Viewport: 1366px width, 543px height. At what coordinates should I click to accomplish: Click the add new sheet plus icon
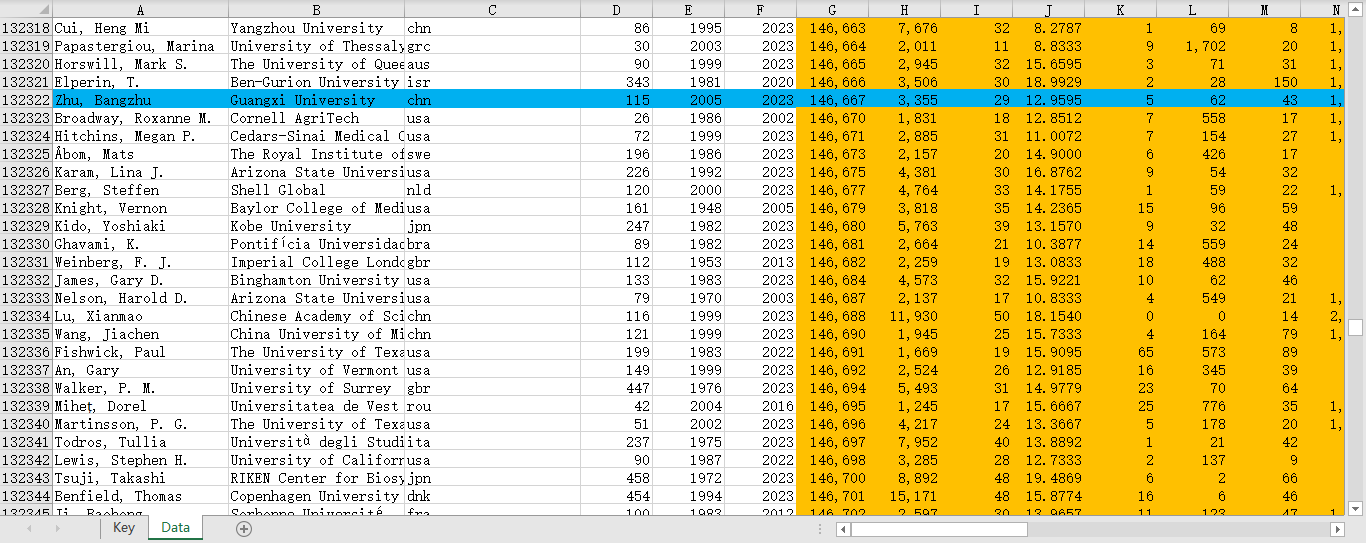[243, 529]
